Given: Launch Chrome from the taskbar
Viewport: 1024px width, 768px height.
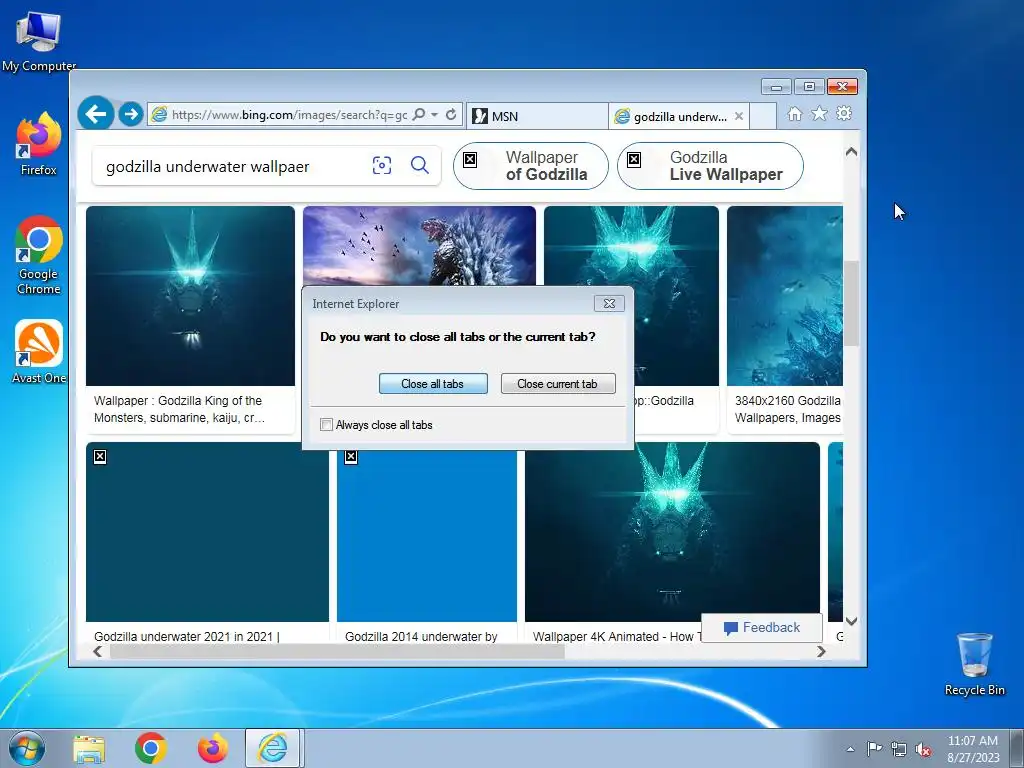Looking at the screenshot, I should (151, 748).
